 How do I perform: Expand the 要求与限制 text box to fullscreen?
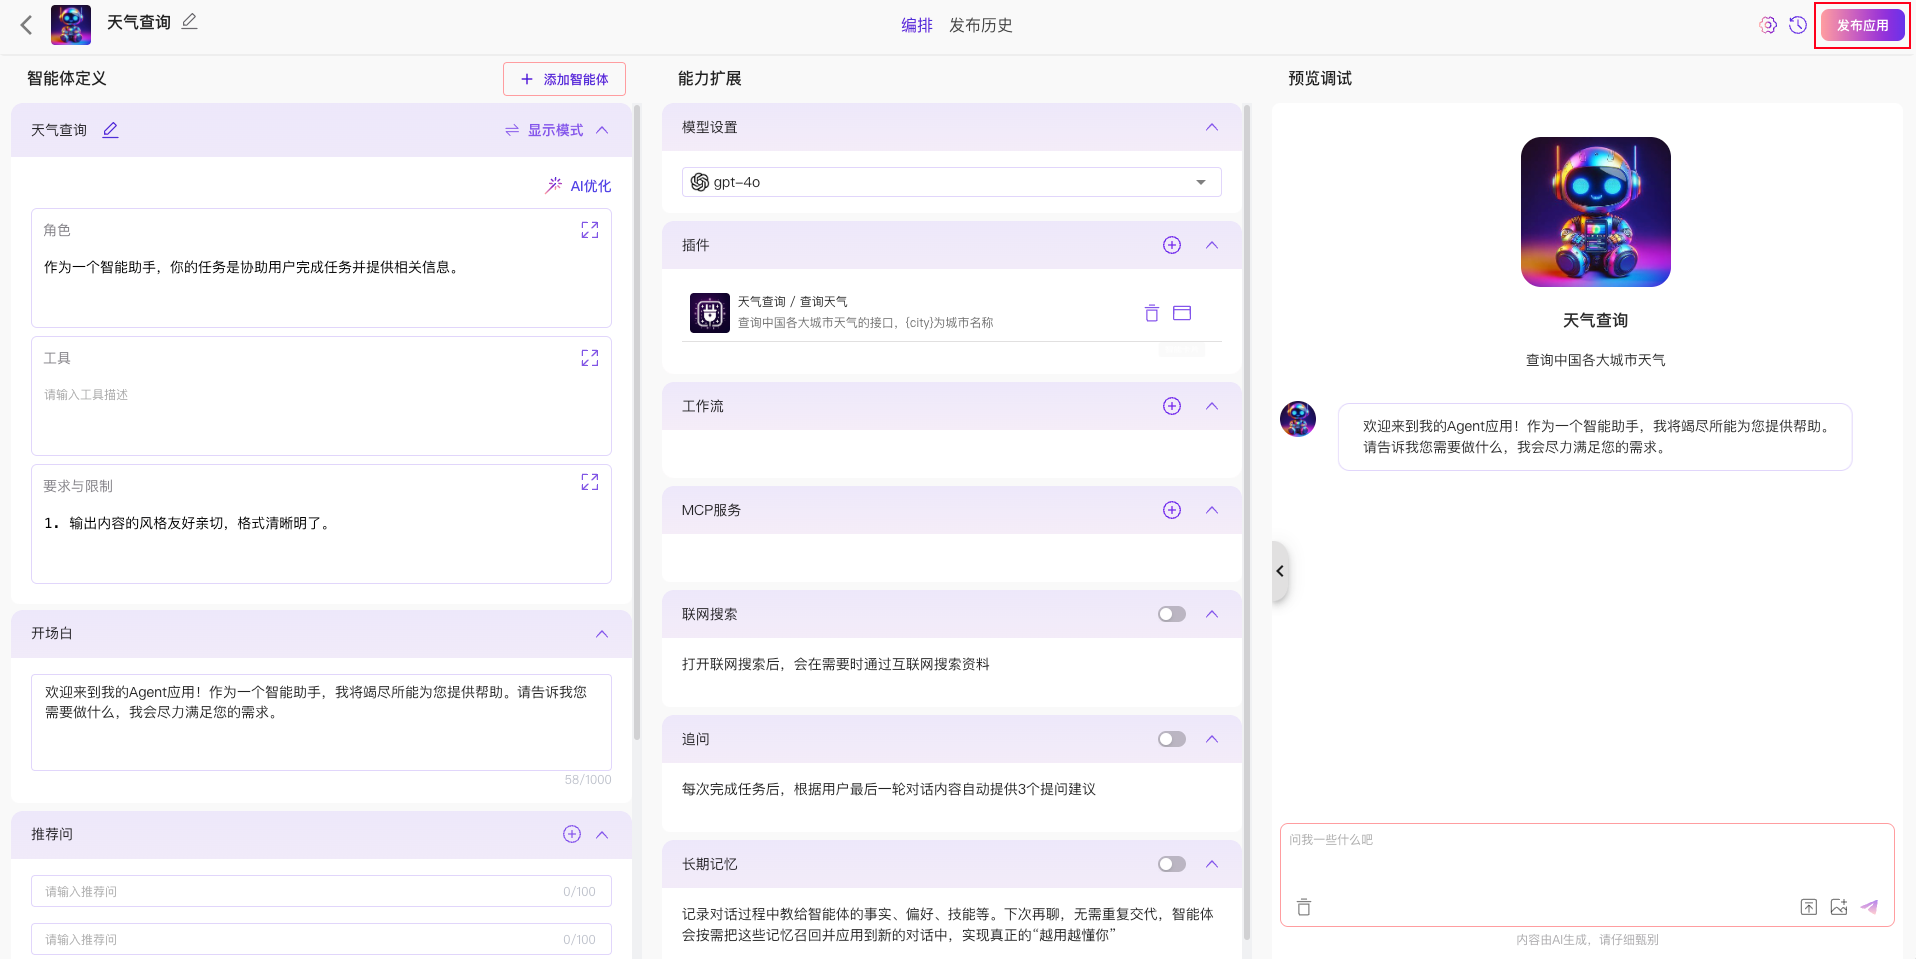590,482
